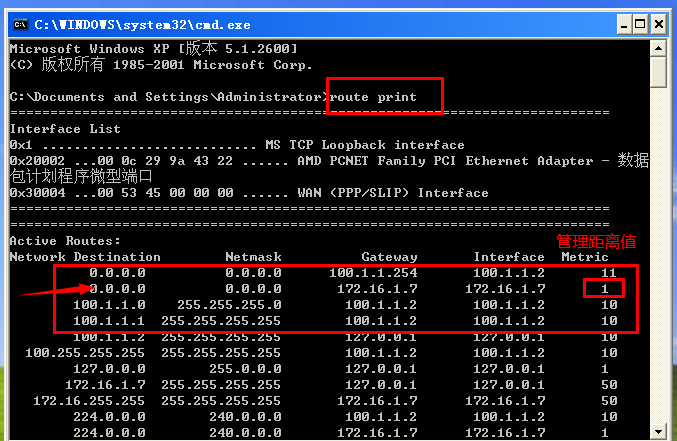The width and height of the screenshot is (677, 441).
Task: Close the cmd.exe window
Action: pos(658,24)
